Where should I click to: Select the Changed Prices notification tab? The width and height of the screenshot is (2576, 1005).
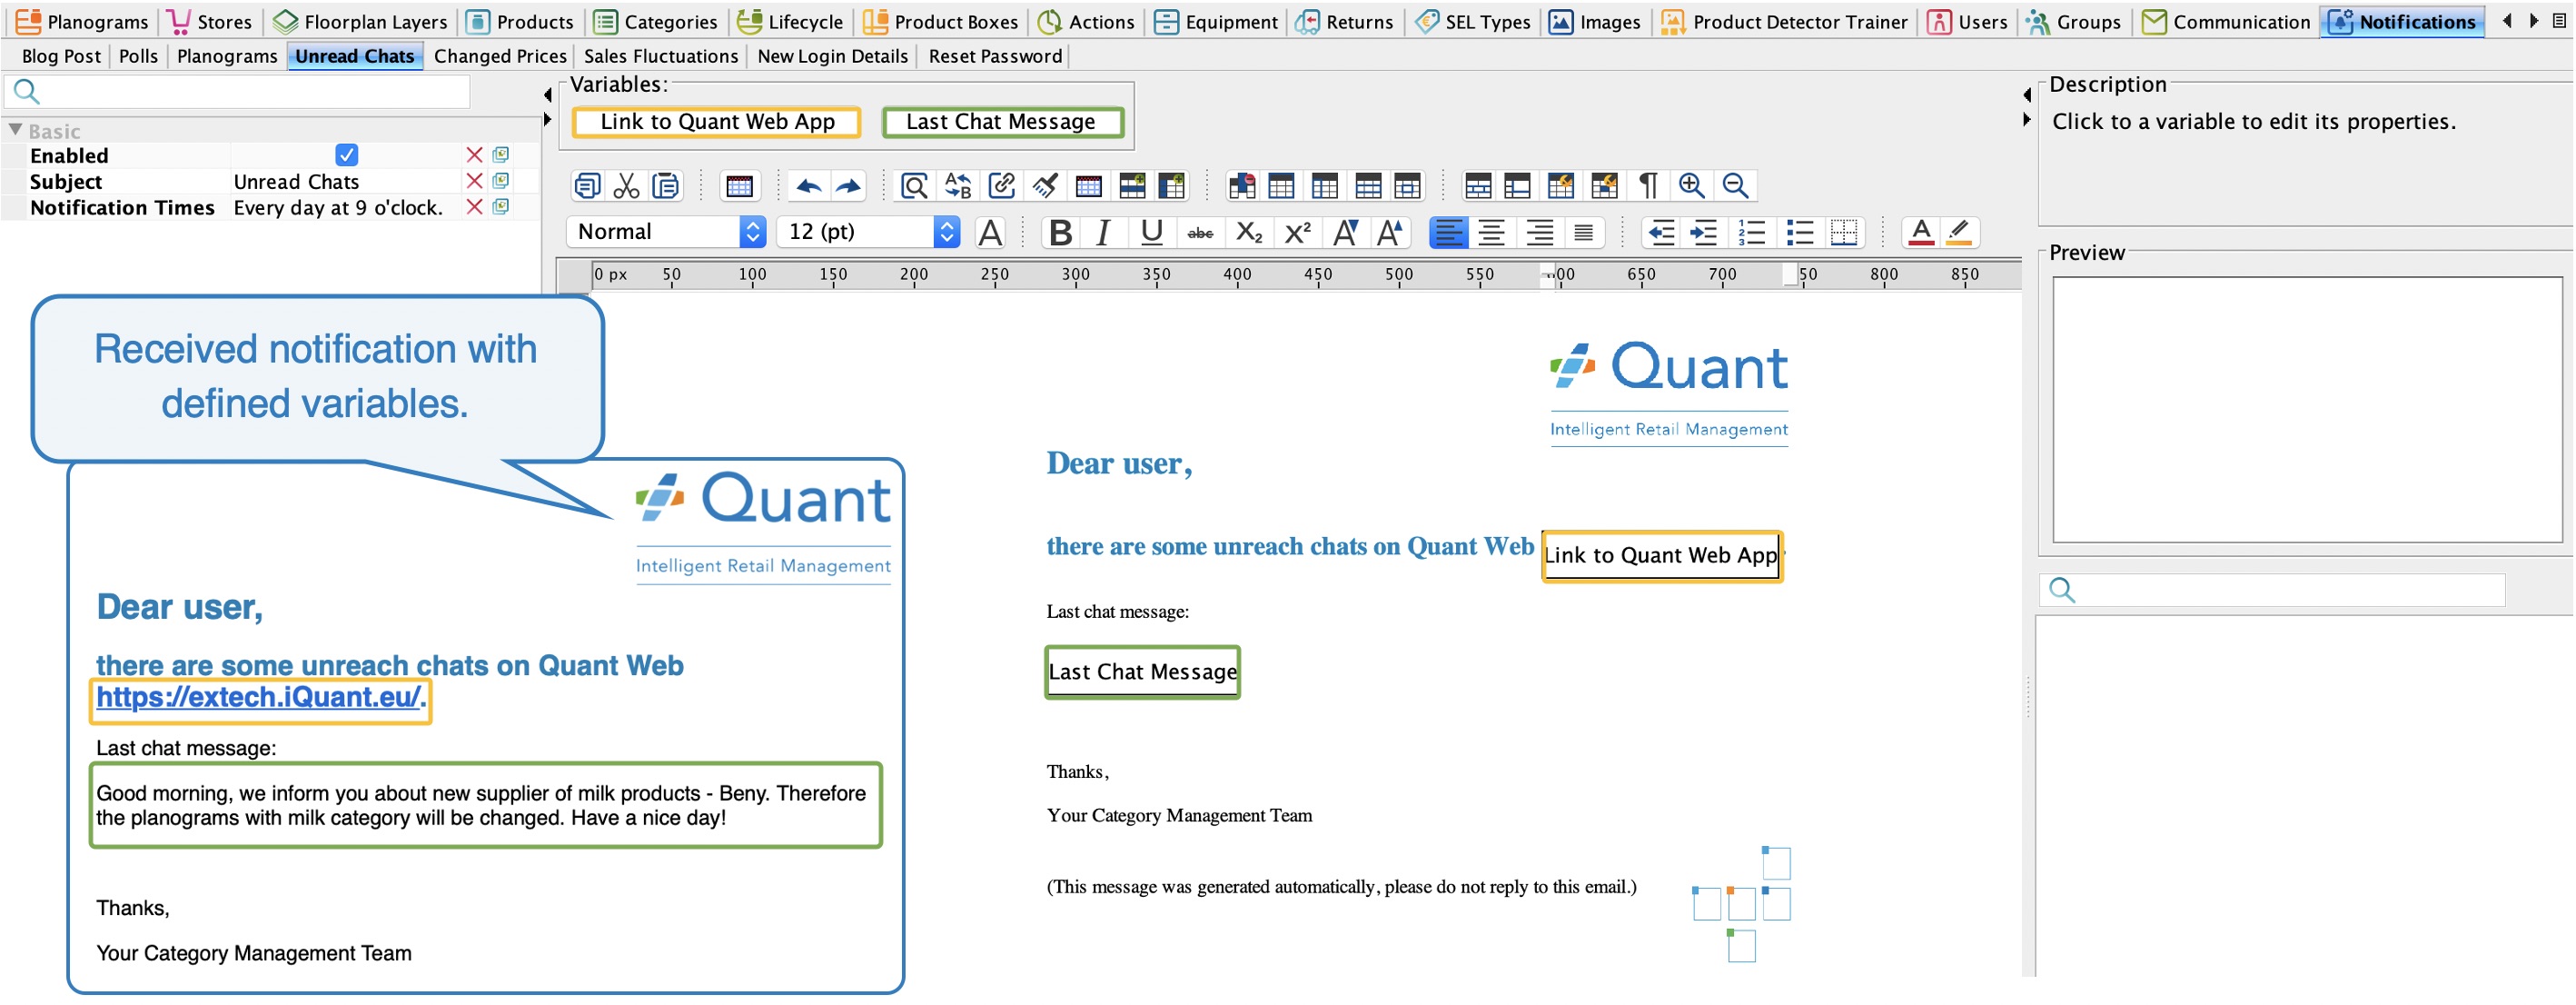pyautogui.click(x=500, y=56)
